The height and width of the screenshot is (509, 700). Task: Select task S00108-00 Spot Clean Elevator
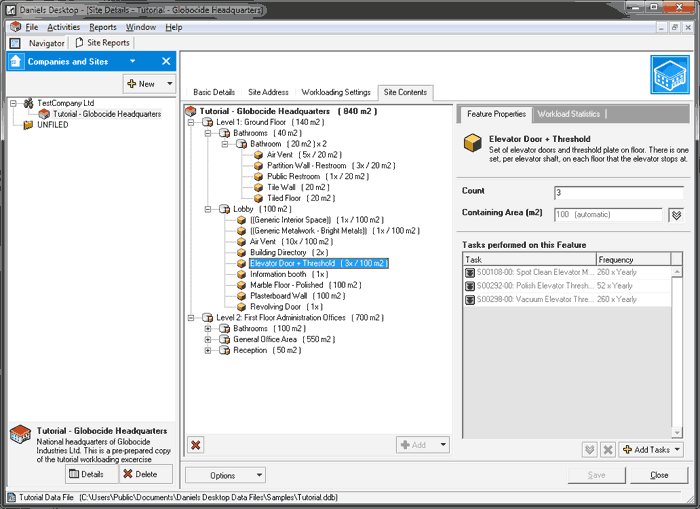[x=567, y=272]
